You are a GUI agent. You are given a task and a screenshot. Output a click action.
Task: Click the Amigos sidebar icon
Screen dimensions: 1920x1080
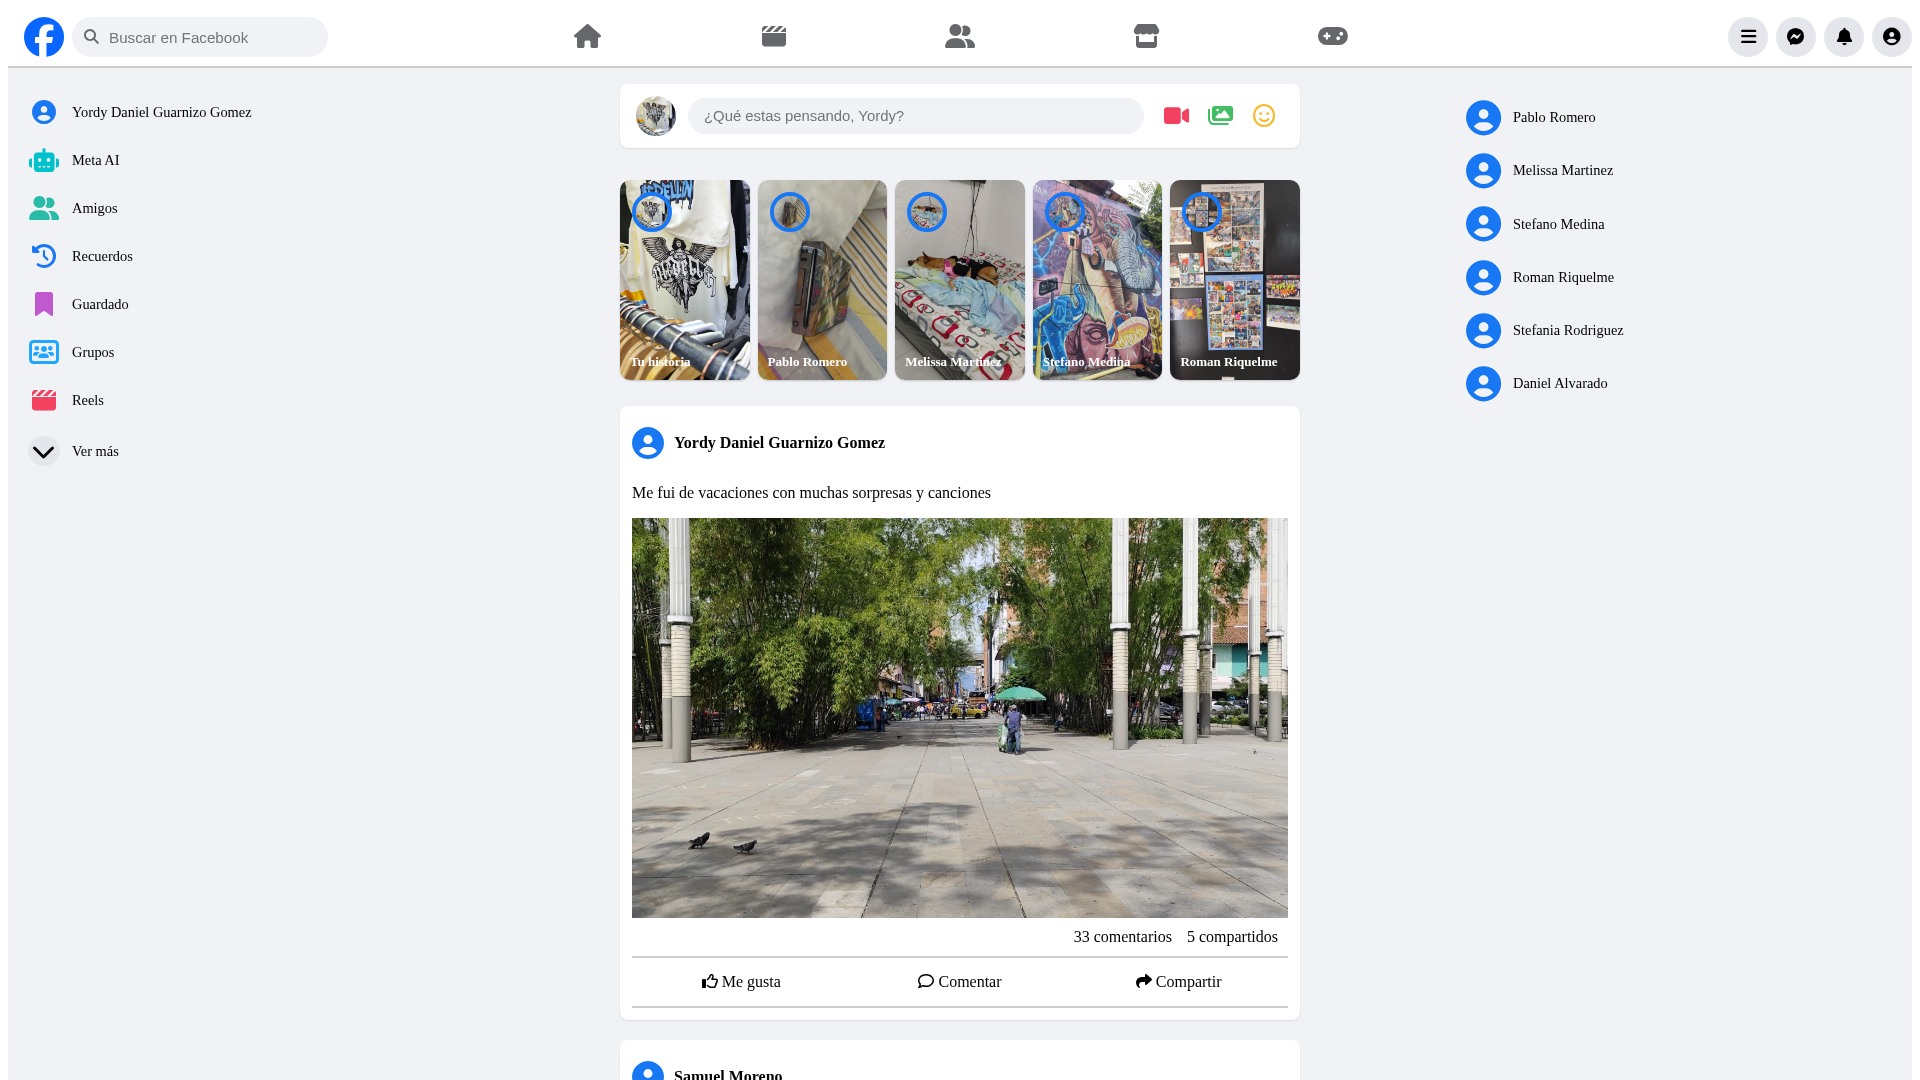pyautogui.click(x=44, y=208)
